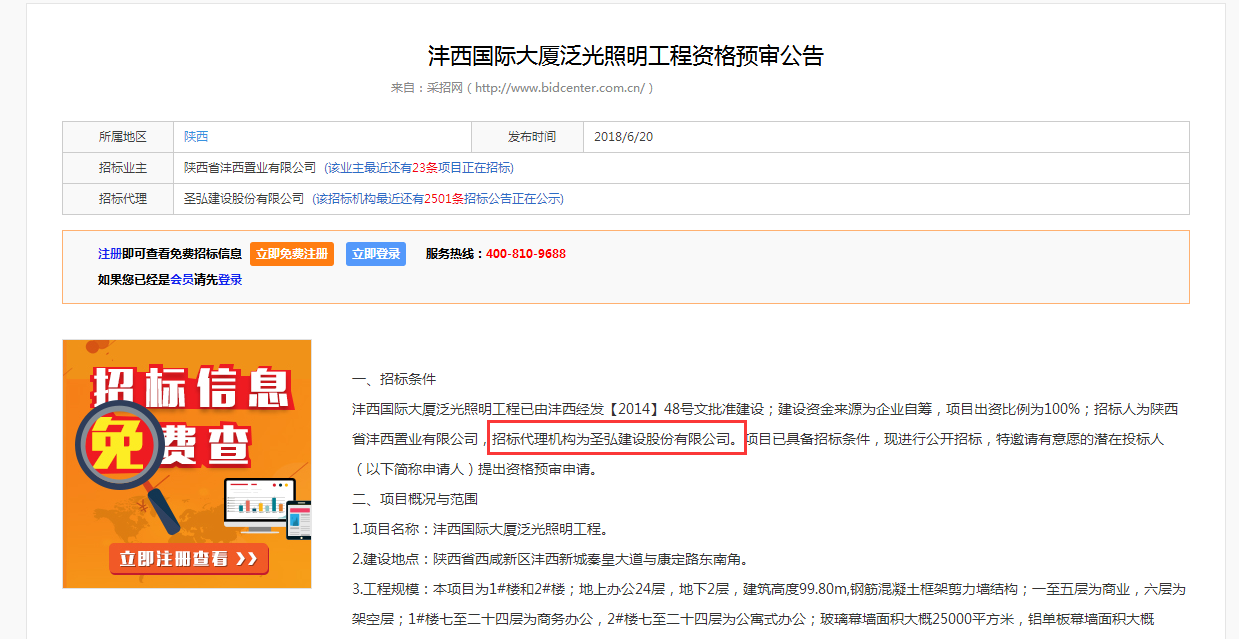Click the publish date 2018/6/20
This screenshot has height=639, width=1239.
623,137
